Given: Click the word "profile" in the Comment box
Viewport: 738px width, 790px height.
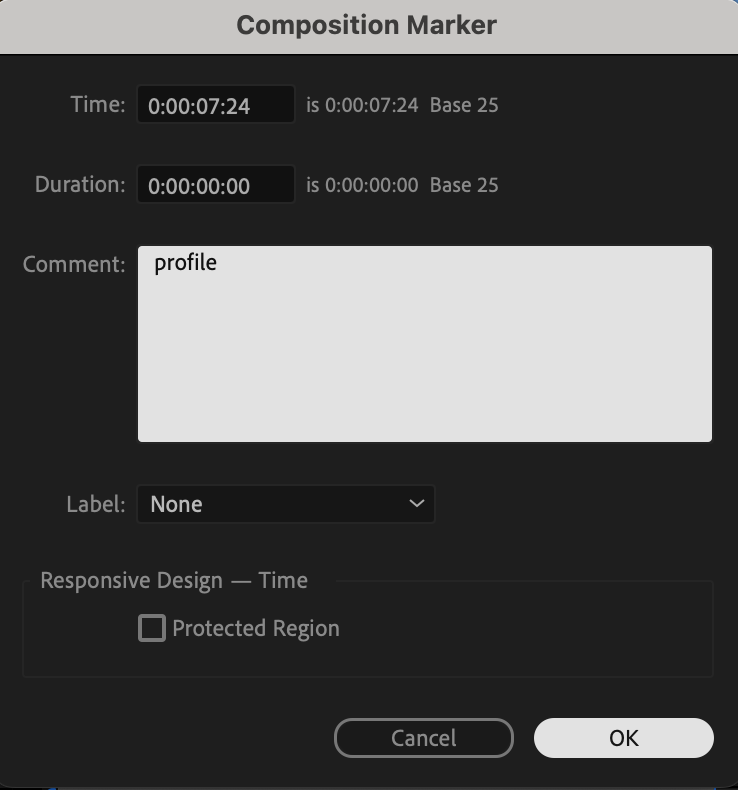Looking at the screenshot, I should [185, 263].
